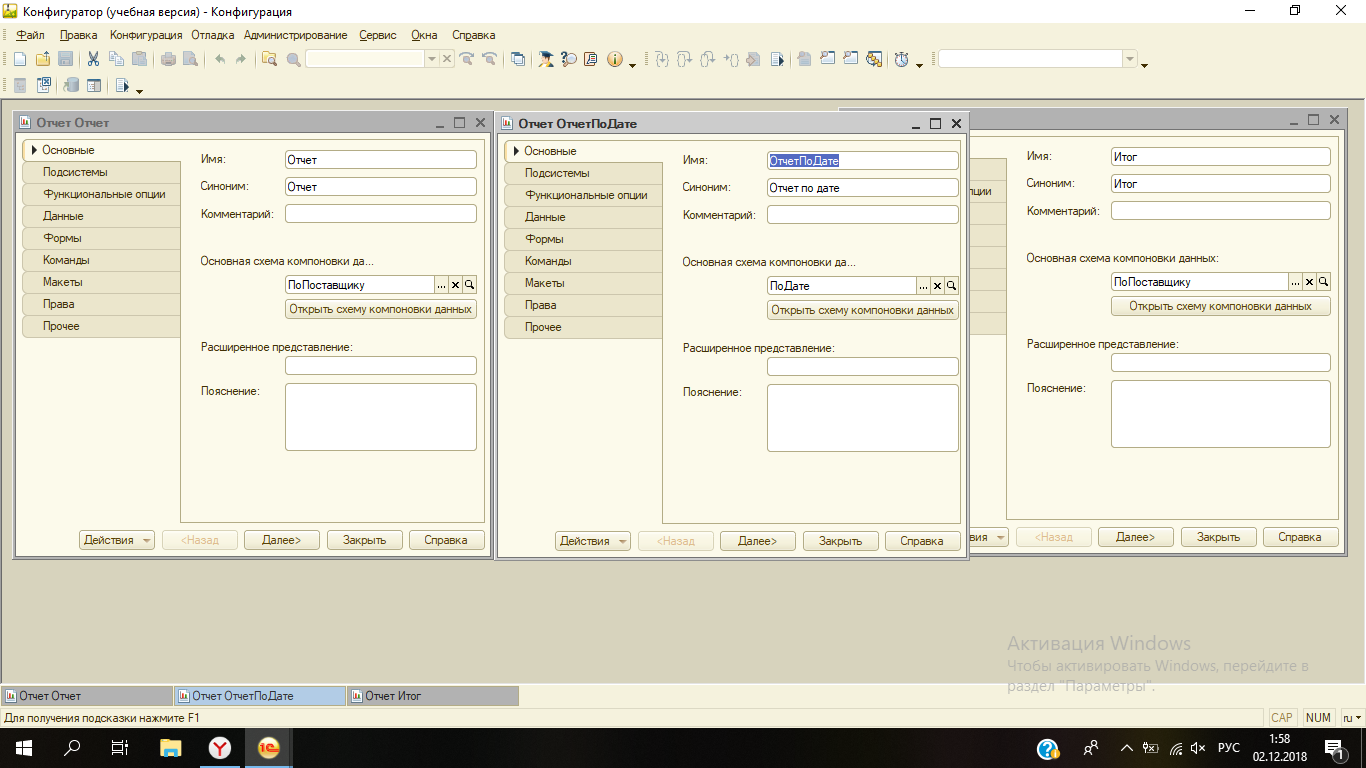Open the Конфигурация menu
Screen dimensions: 1366x768
[x=145, y=35]
